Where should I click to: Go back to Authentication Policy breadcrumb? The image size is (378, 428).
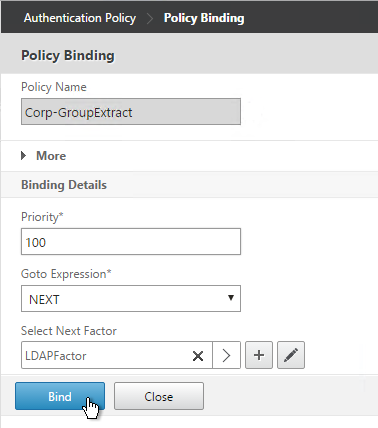[80, 18]
